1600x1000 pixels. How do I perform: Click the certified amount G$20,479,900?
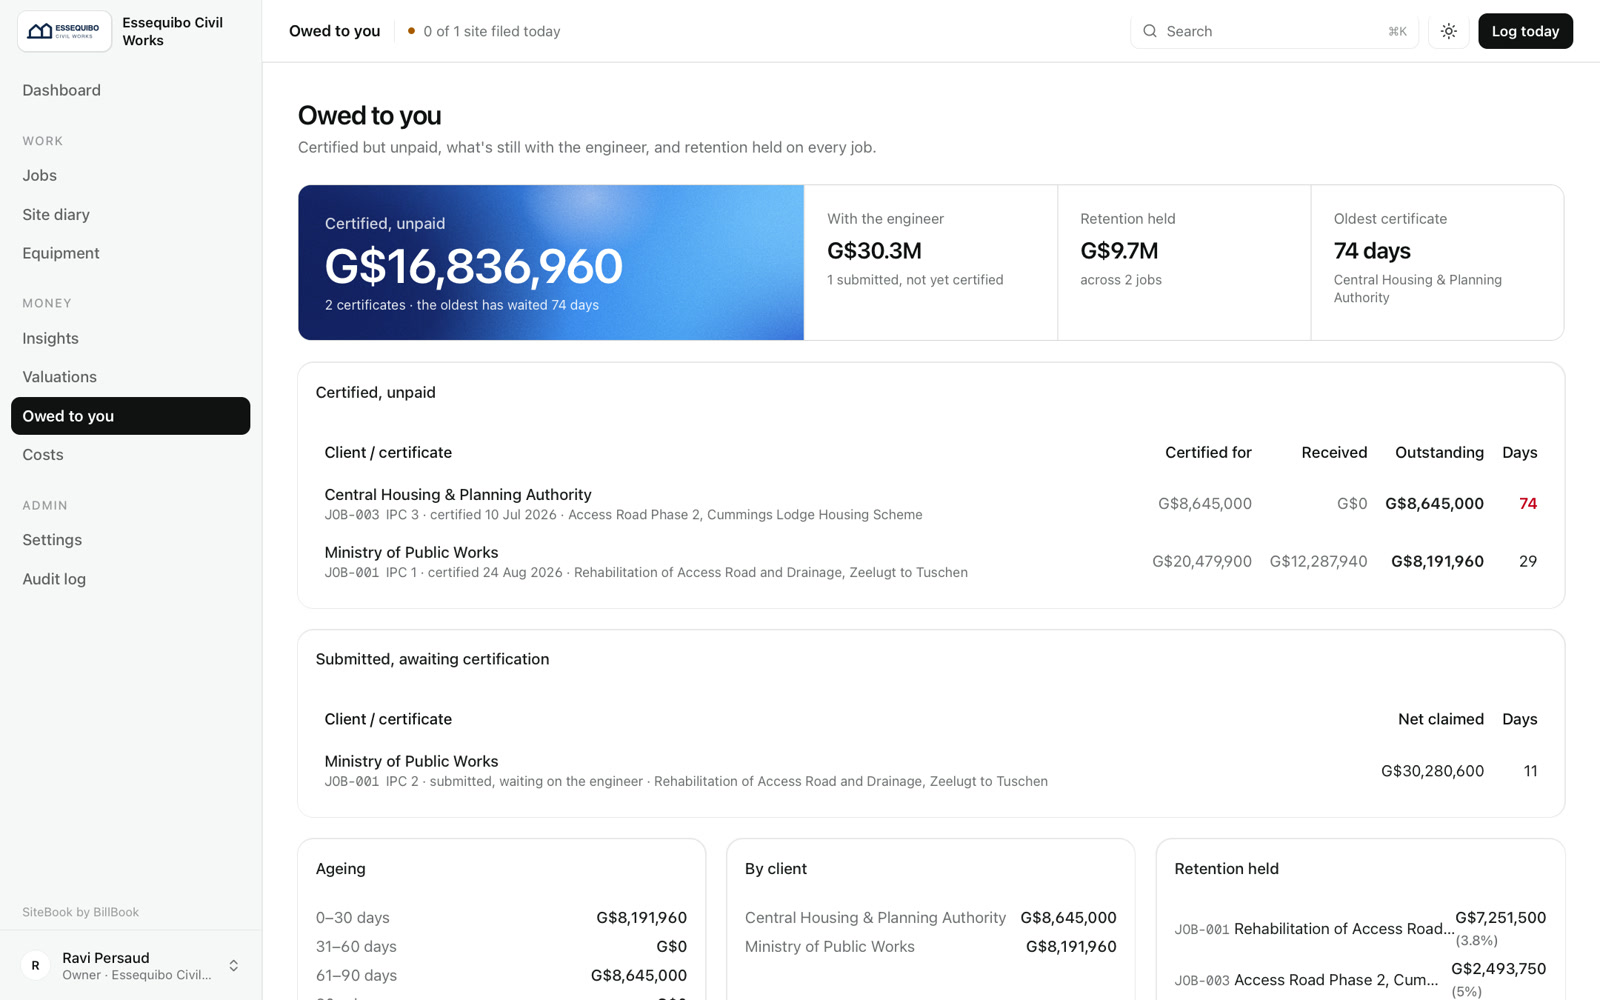(x=1202, y=562)
